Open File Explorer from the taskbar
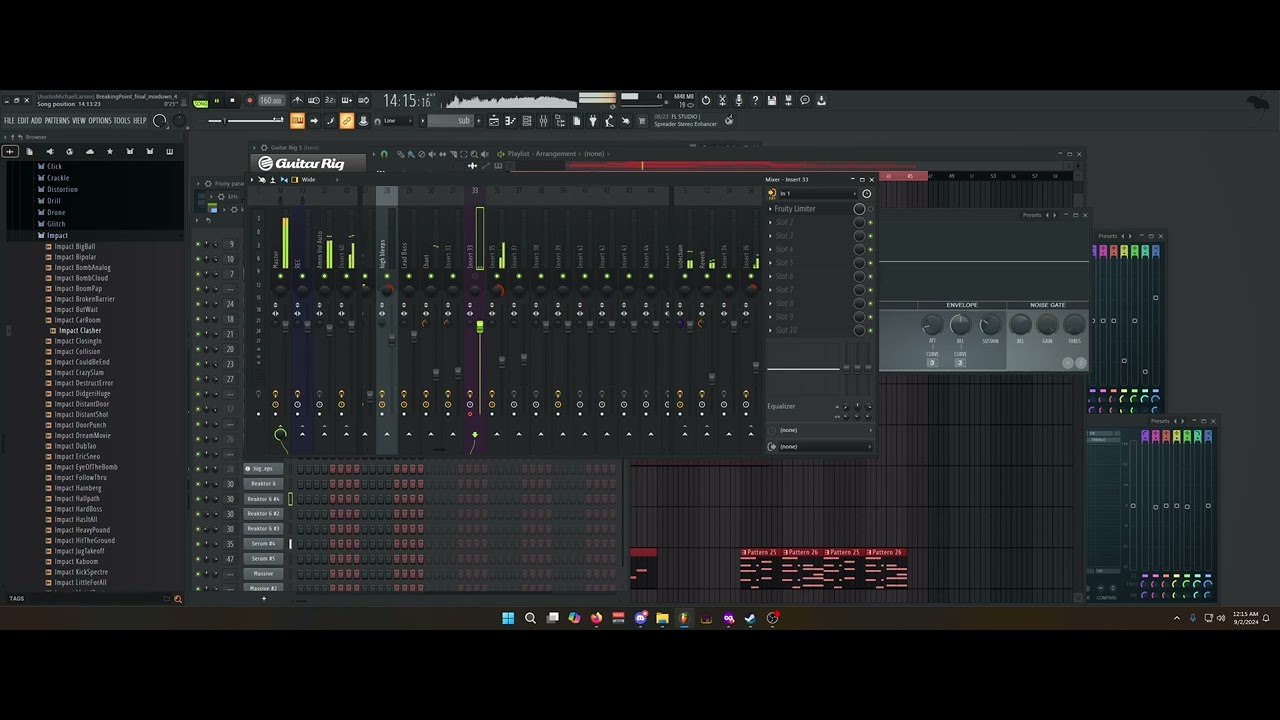Viewport: 1280px width, 720px height. click(x=662, y=618)
